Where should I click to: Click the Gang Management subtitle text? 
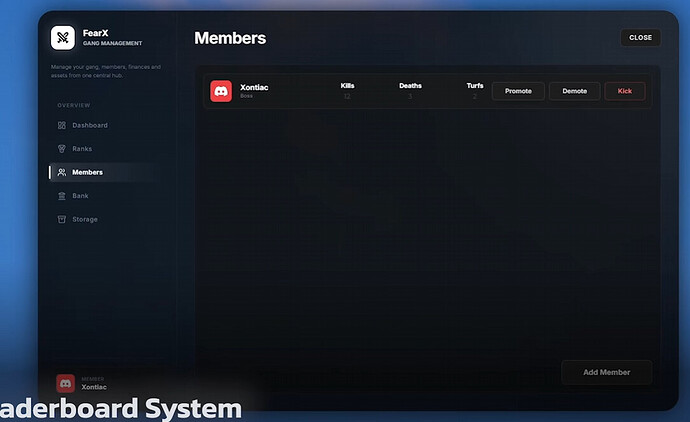112,44
